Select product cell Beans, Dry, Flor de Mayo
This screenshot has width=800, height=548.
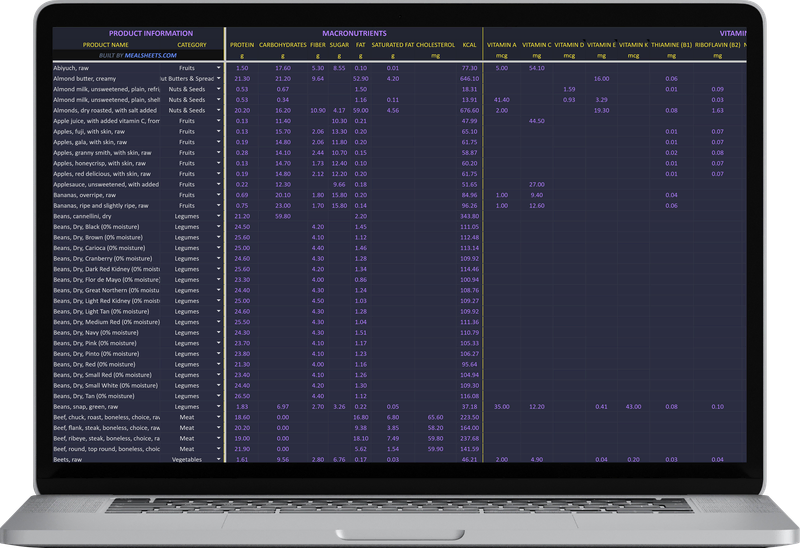coord(106,280)
